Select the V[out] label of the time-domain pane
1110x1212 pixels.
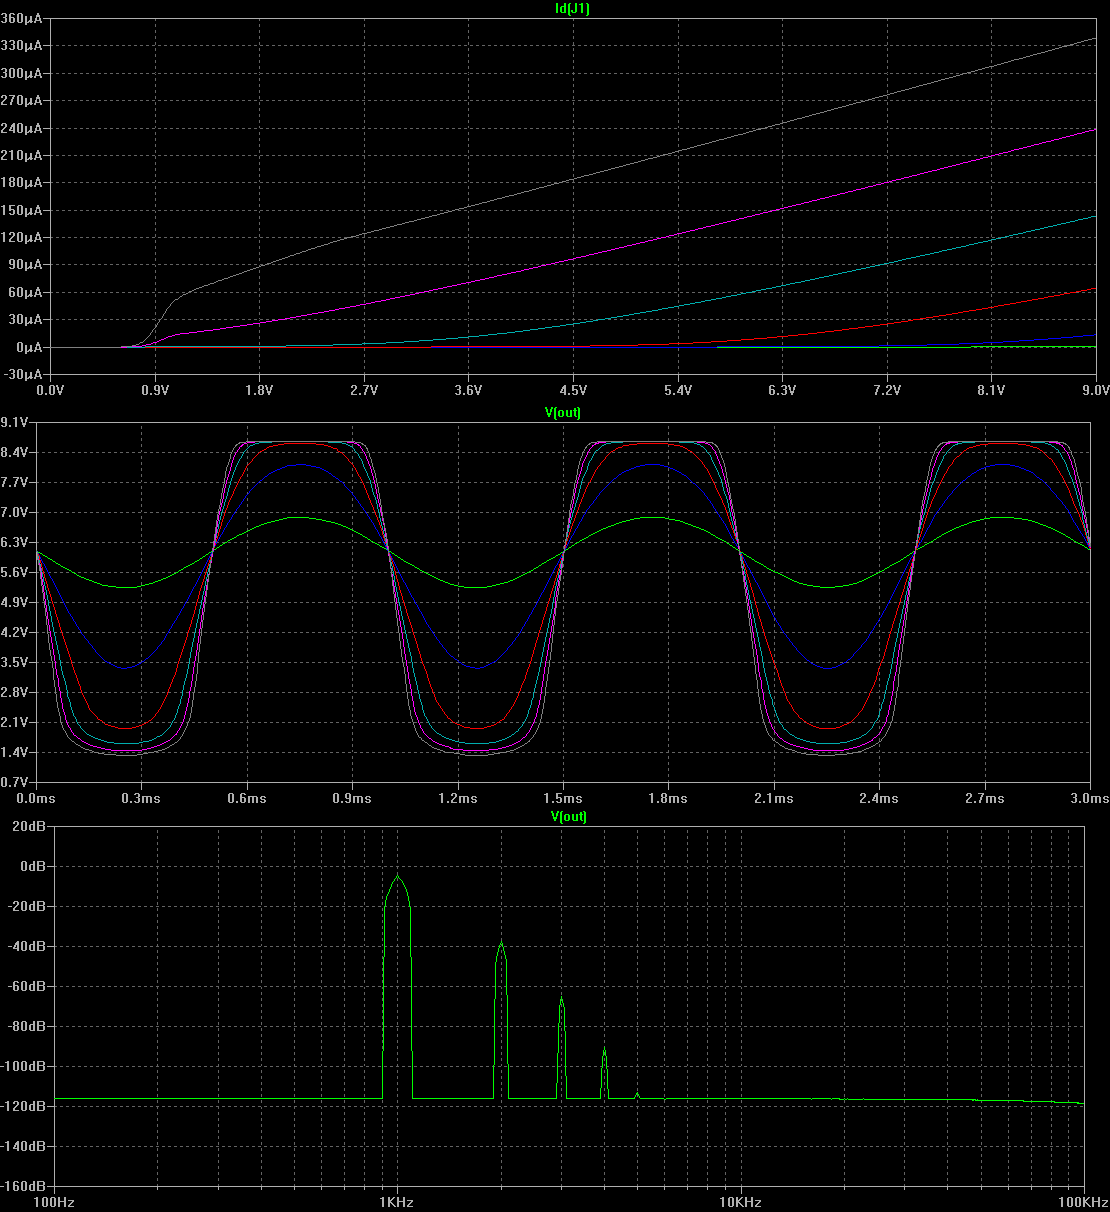coord(565,412)
